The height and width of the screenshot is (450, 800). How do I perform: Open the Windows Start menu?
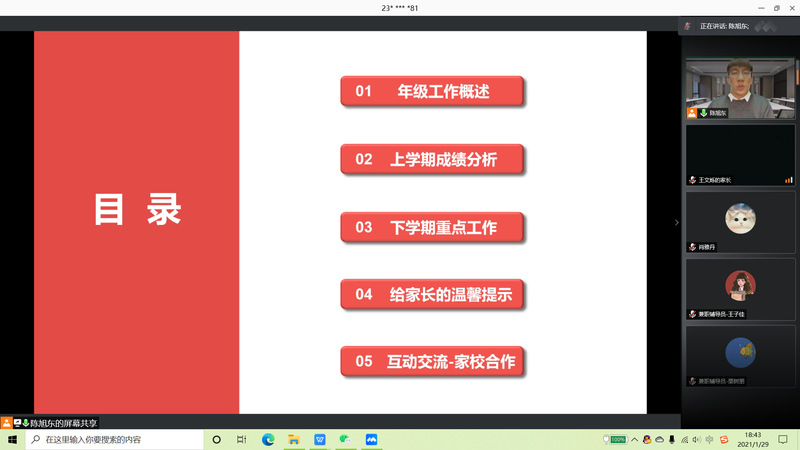[x=11, y=439]
